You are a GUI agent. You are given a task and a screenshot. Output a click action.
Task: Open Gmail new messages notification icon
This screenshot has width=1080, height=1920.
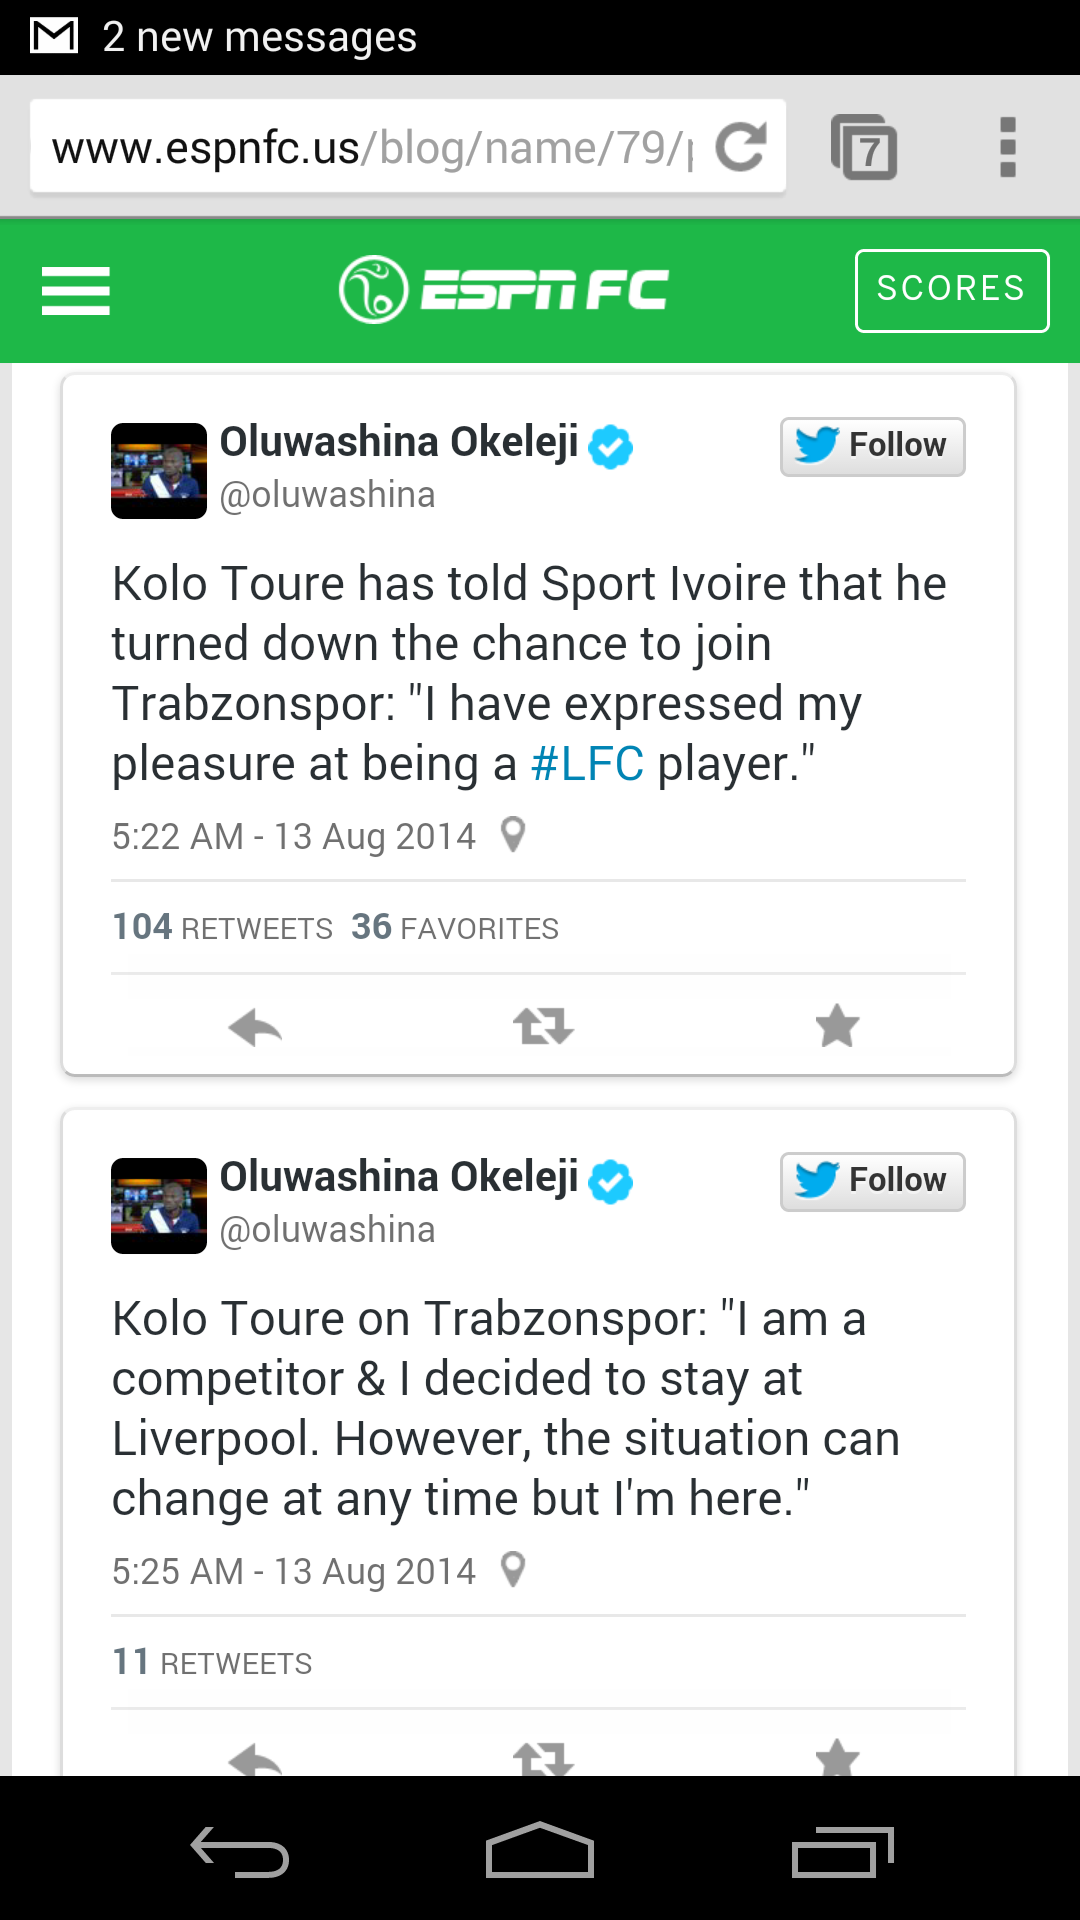click(54, 36)
